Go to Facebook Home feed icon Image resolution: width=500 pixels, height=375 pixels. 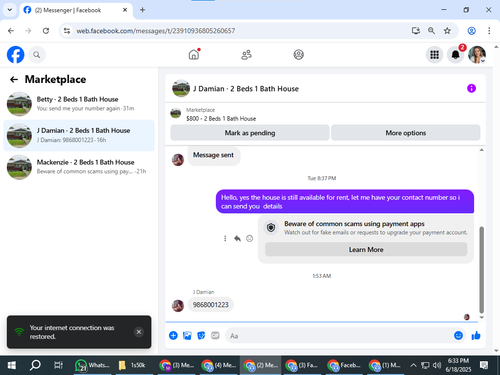[x=194, y=54]
